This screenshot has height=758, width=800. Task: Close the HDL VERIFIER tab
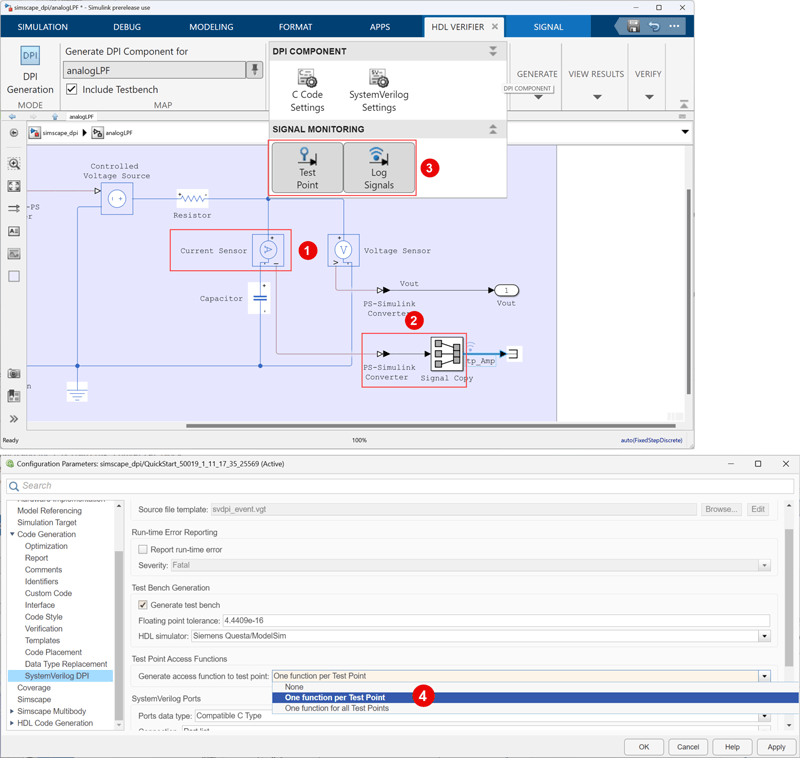click(x=495, y=27)
